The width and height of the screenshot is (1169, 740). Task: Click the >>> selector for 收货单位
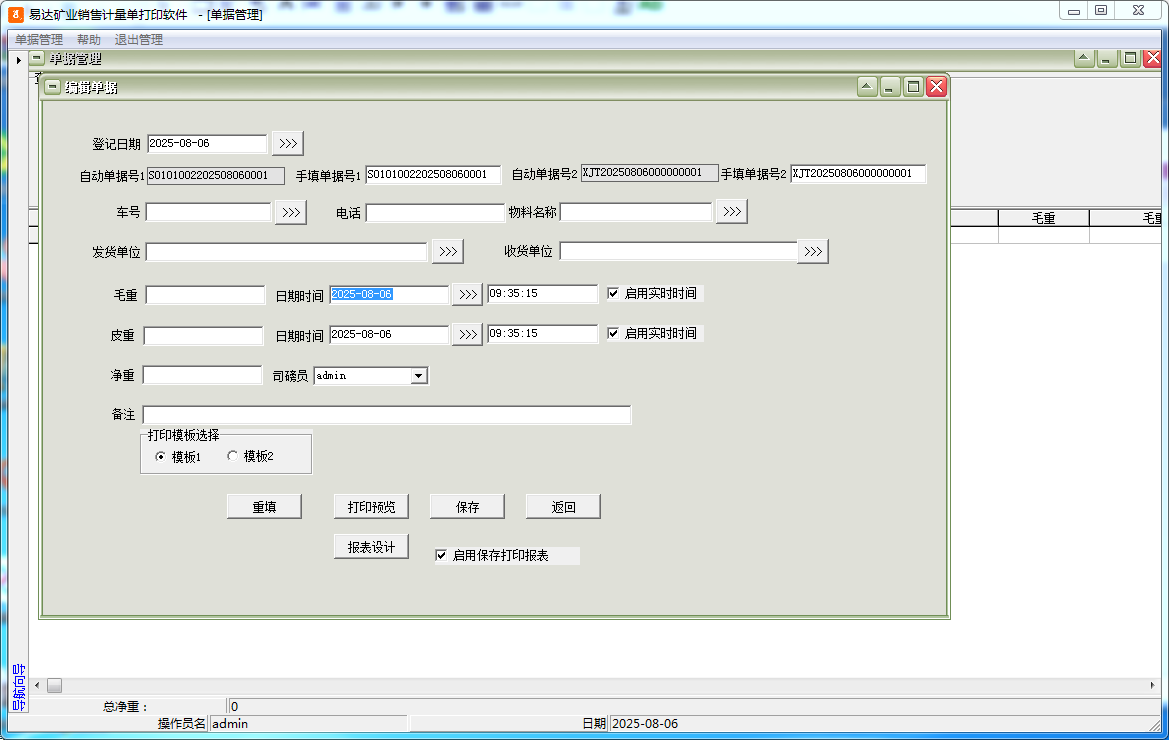click(813, 251)
